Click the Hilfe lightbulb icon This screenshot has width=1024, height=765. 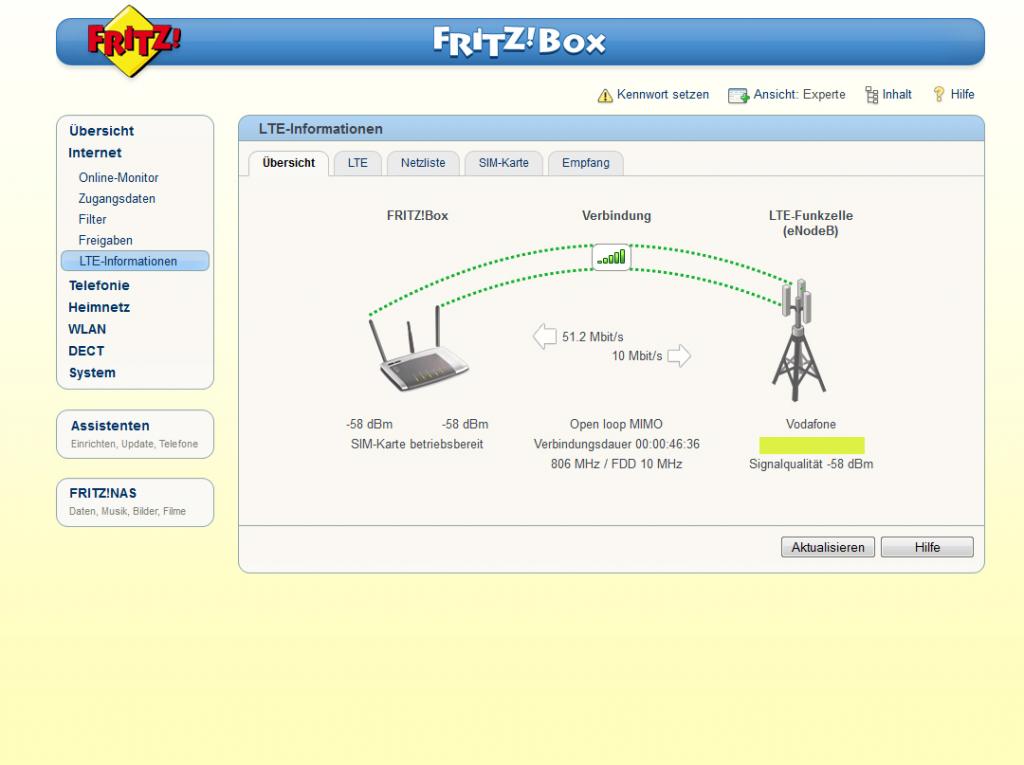click(938, 95)
